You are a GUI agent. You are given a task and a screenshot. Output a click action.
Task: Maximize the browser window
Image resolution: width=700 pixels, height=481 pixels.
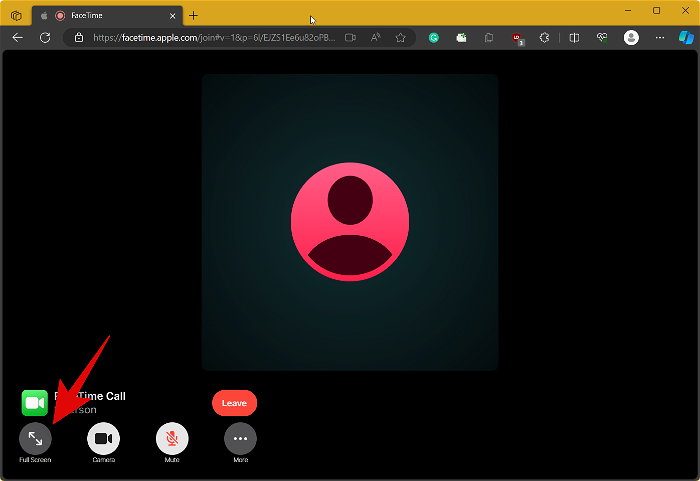pos(656,10)
